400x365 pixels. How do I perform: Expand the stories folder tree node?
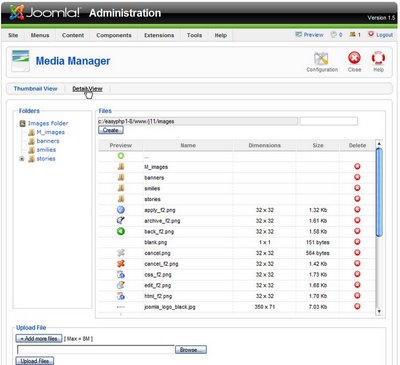pos(22,159)
